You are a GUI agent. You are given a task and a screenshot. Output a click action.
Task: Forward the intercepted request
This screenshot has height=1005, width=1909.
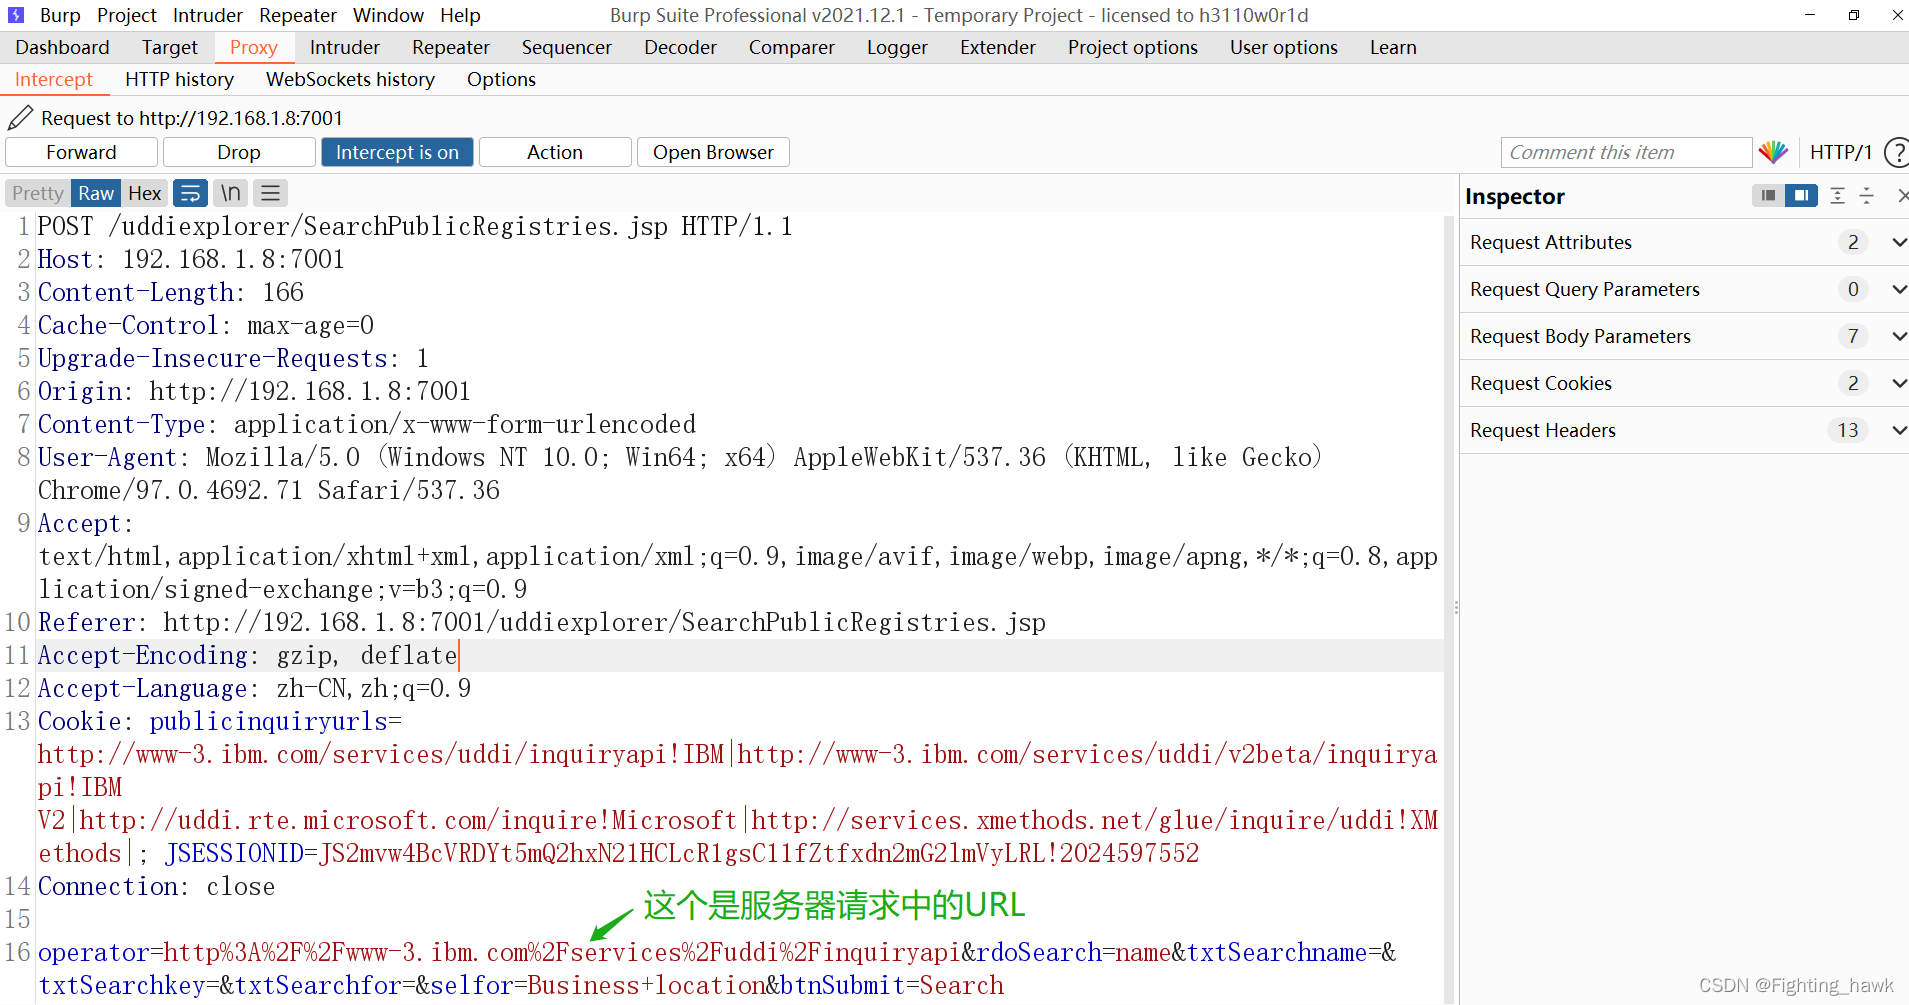pyautogui.click(x=81, y=152)
